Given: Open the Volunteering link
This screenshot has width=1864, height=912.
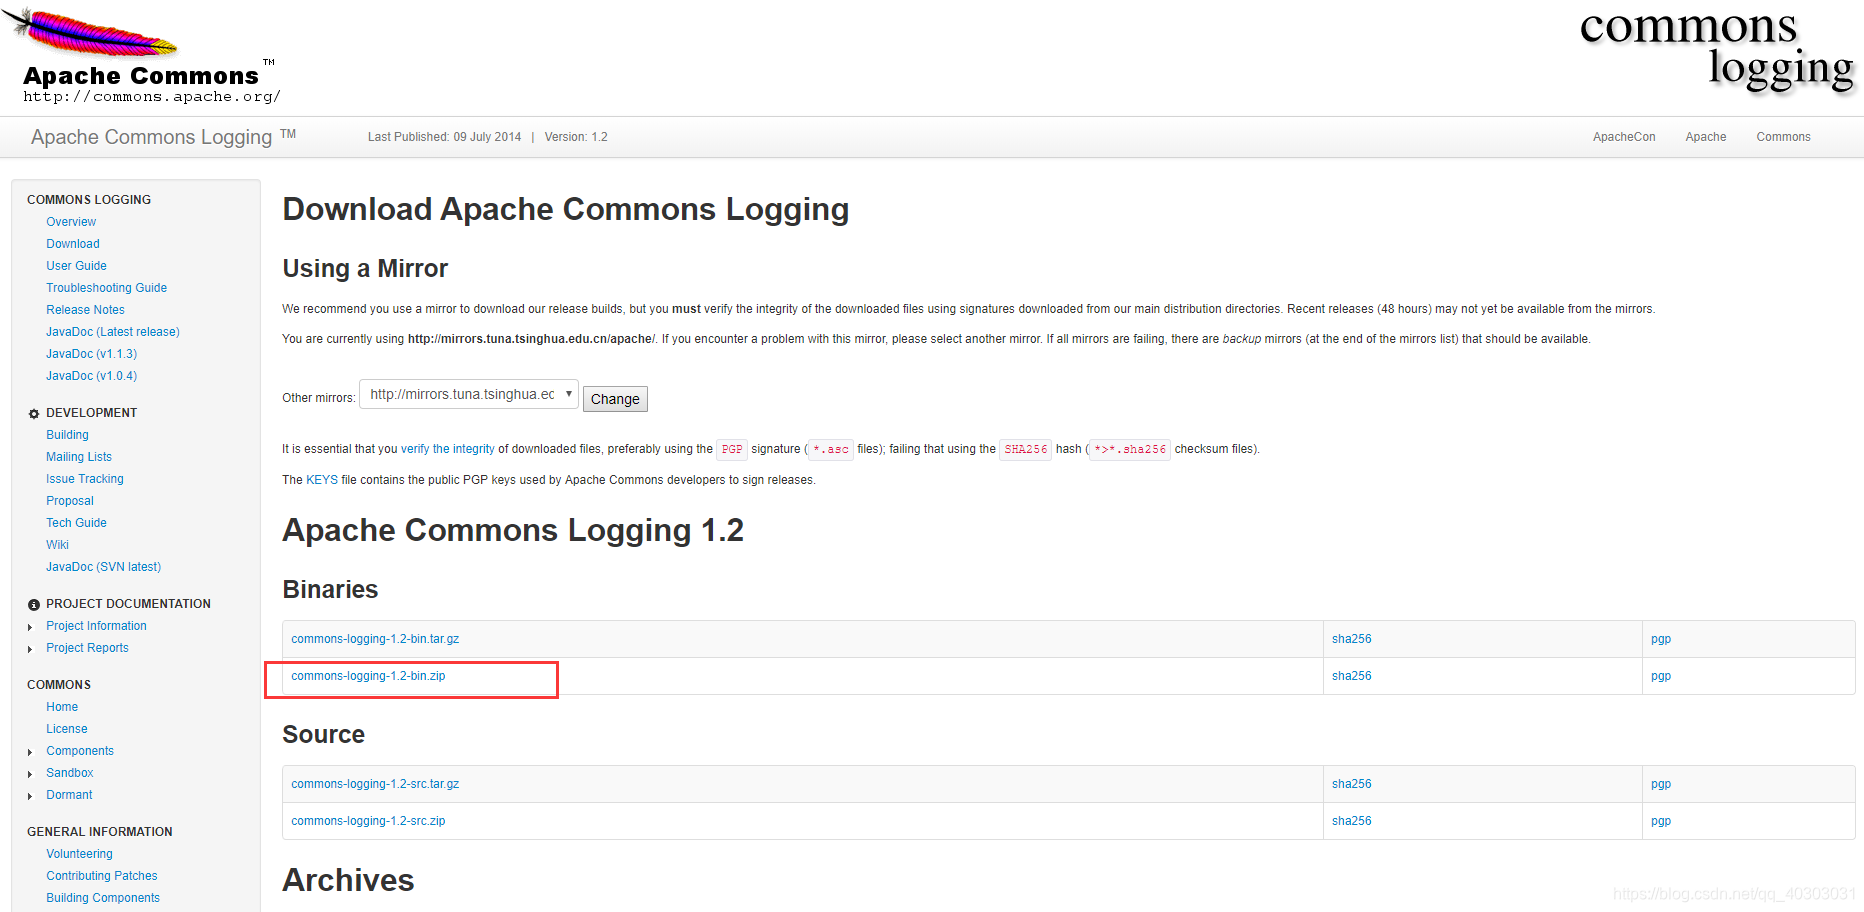Looking at the screenshot, I should click(x=79, y=854).
